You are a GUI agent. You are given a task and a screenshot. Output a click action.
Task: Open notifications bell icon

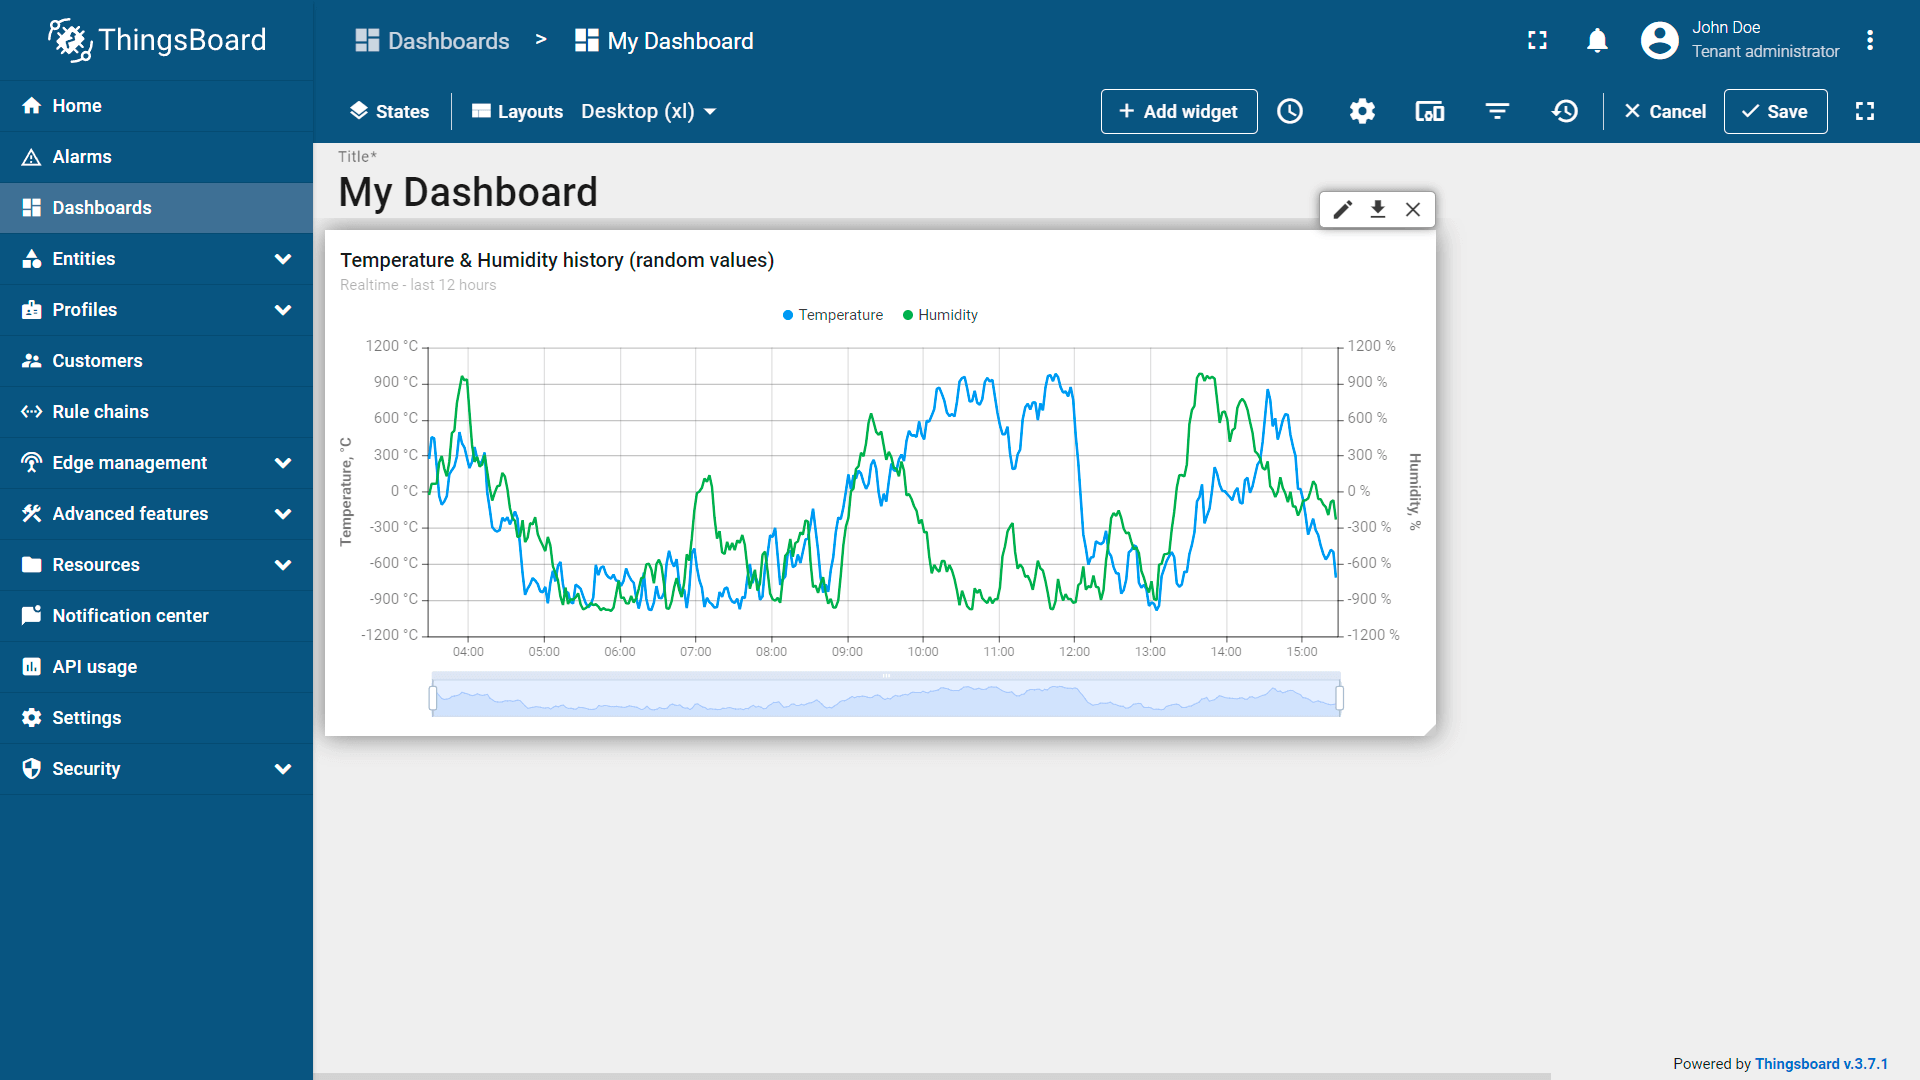point(1597,40)
